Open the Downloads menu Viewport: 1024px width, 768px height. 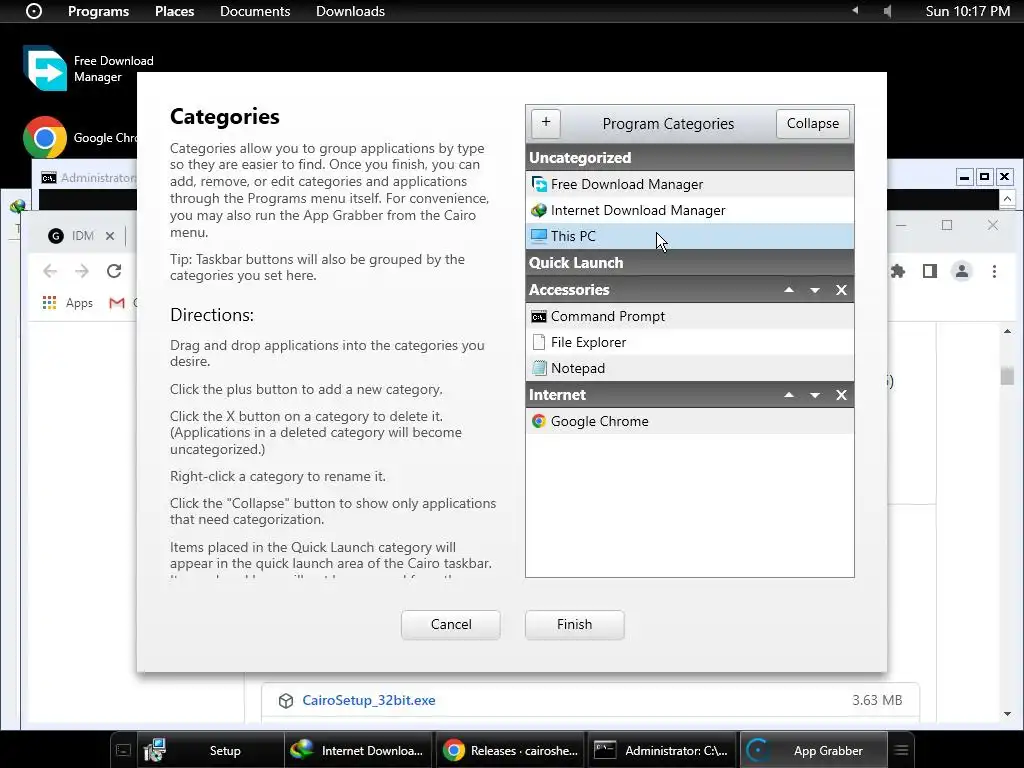point(350,11)
